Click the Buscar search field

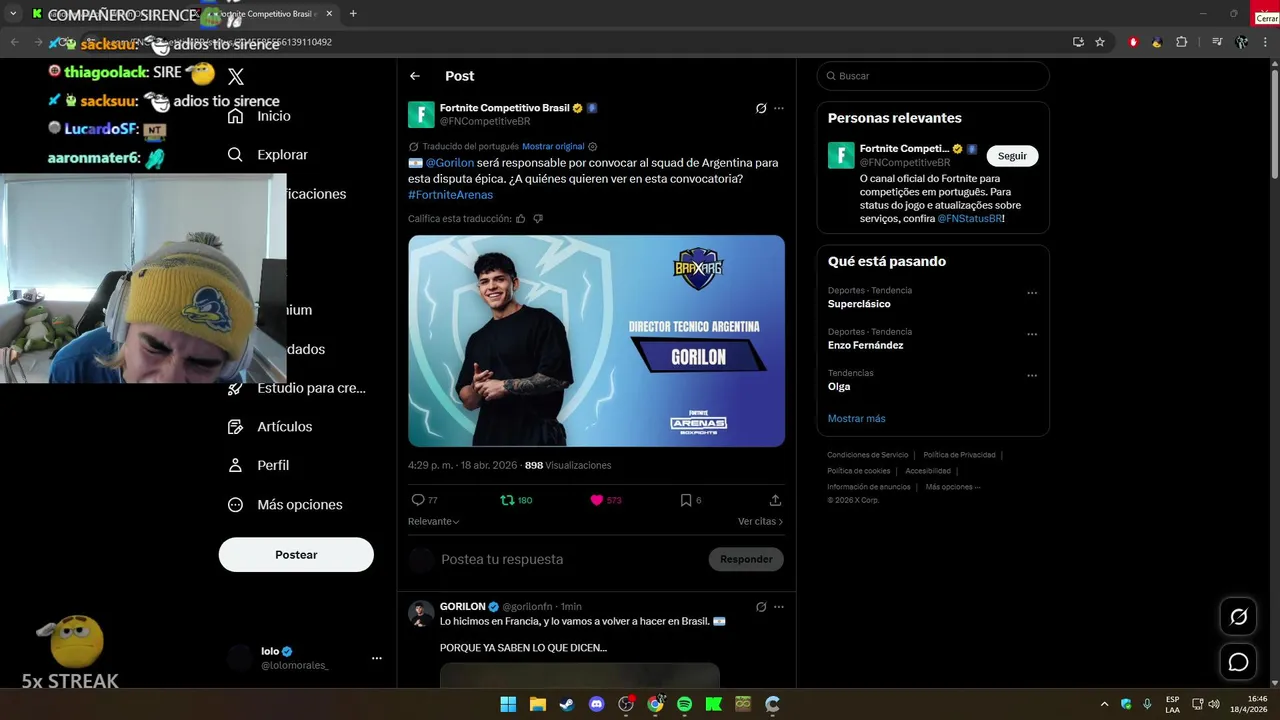click(x=933, y=76)
